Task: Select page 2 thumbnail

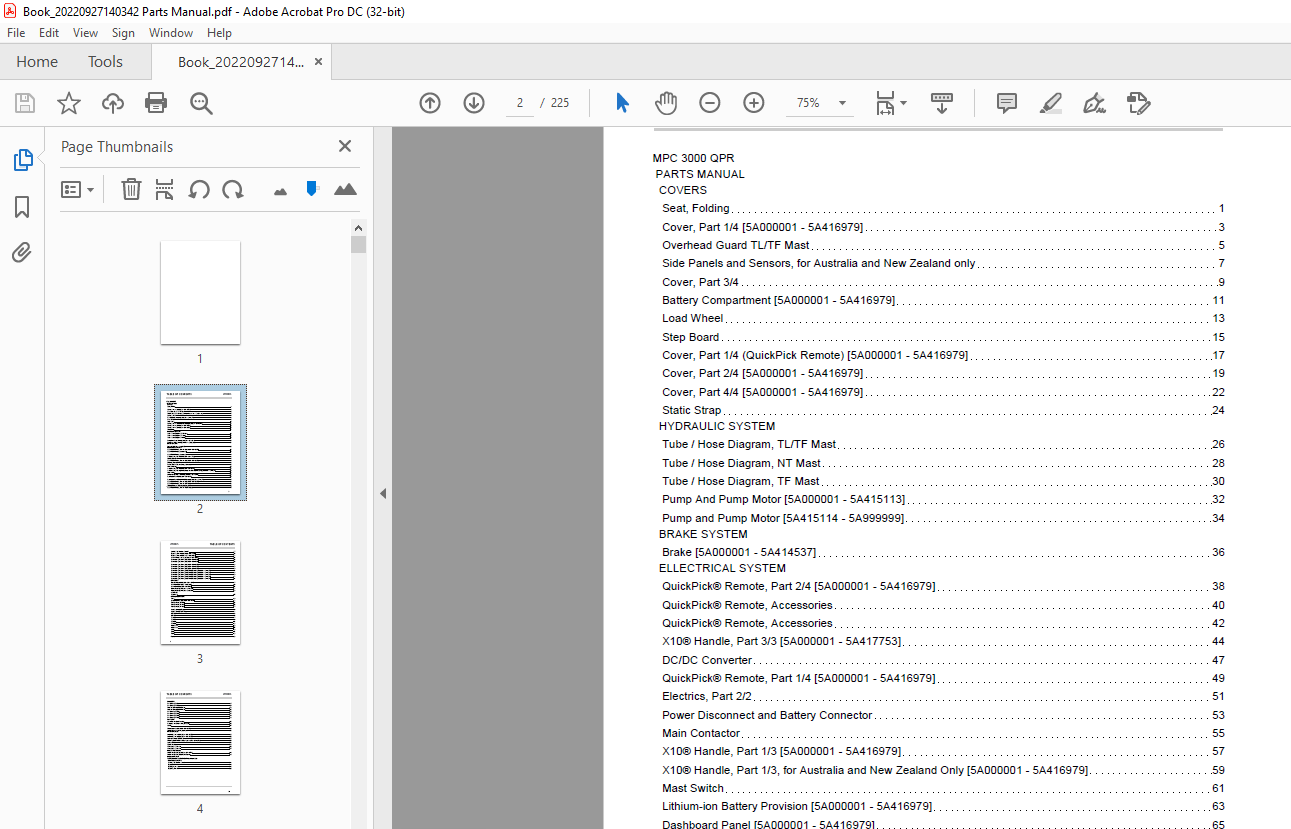Action: point(200,443)
